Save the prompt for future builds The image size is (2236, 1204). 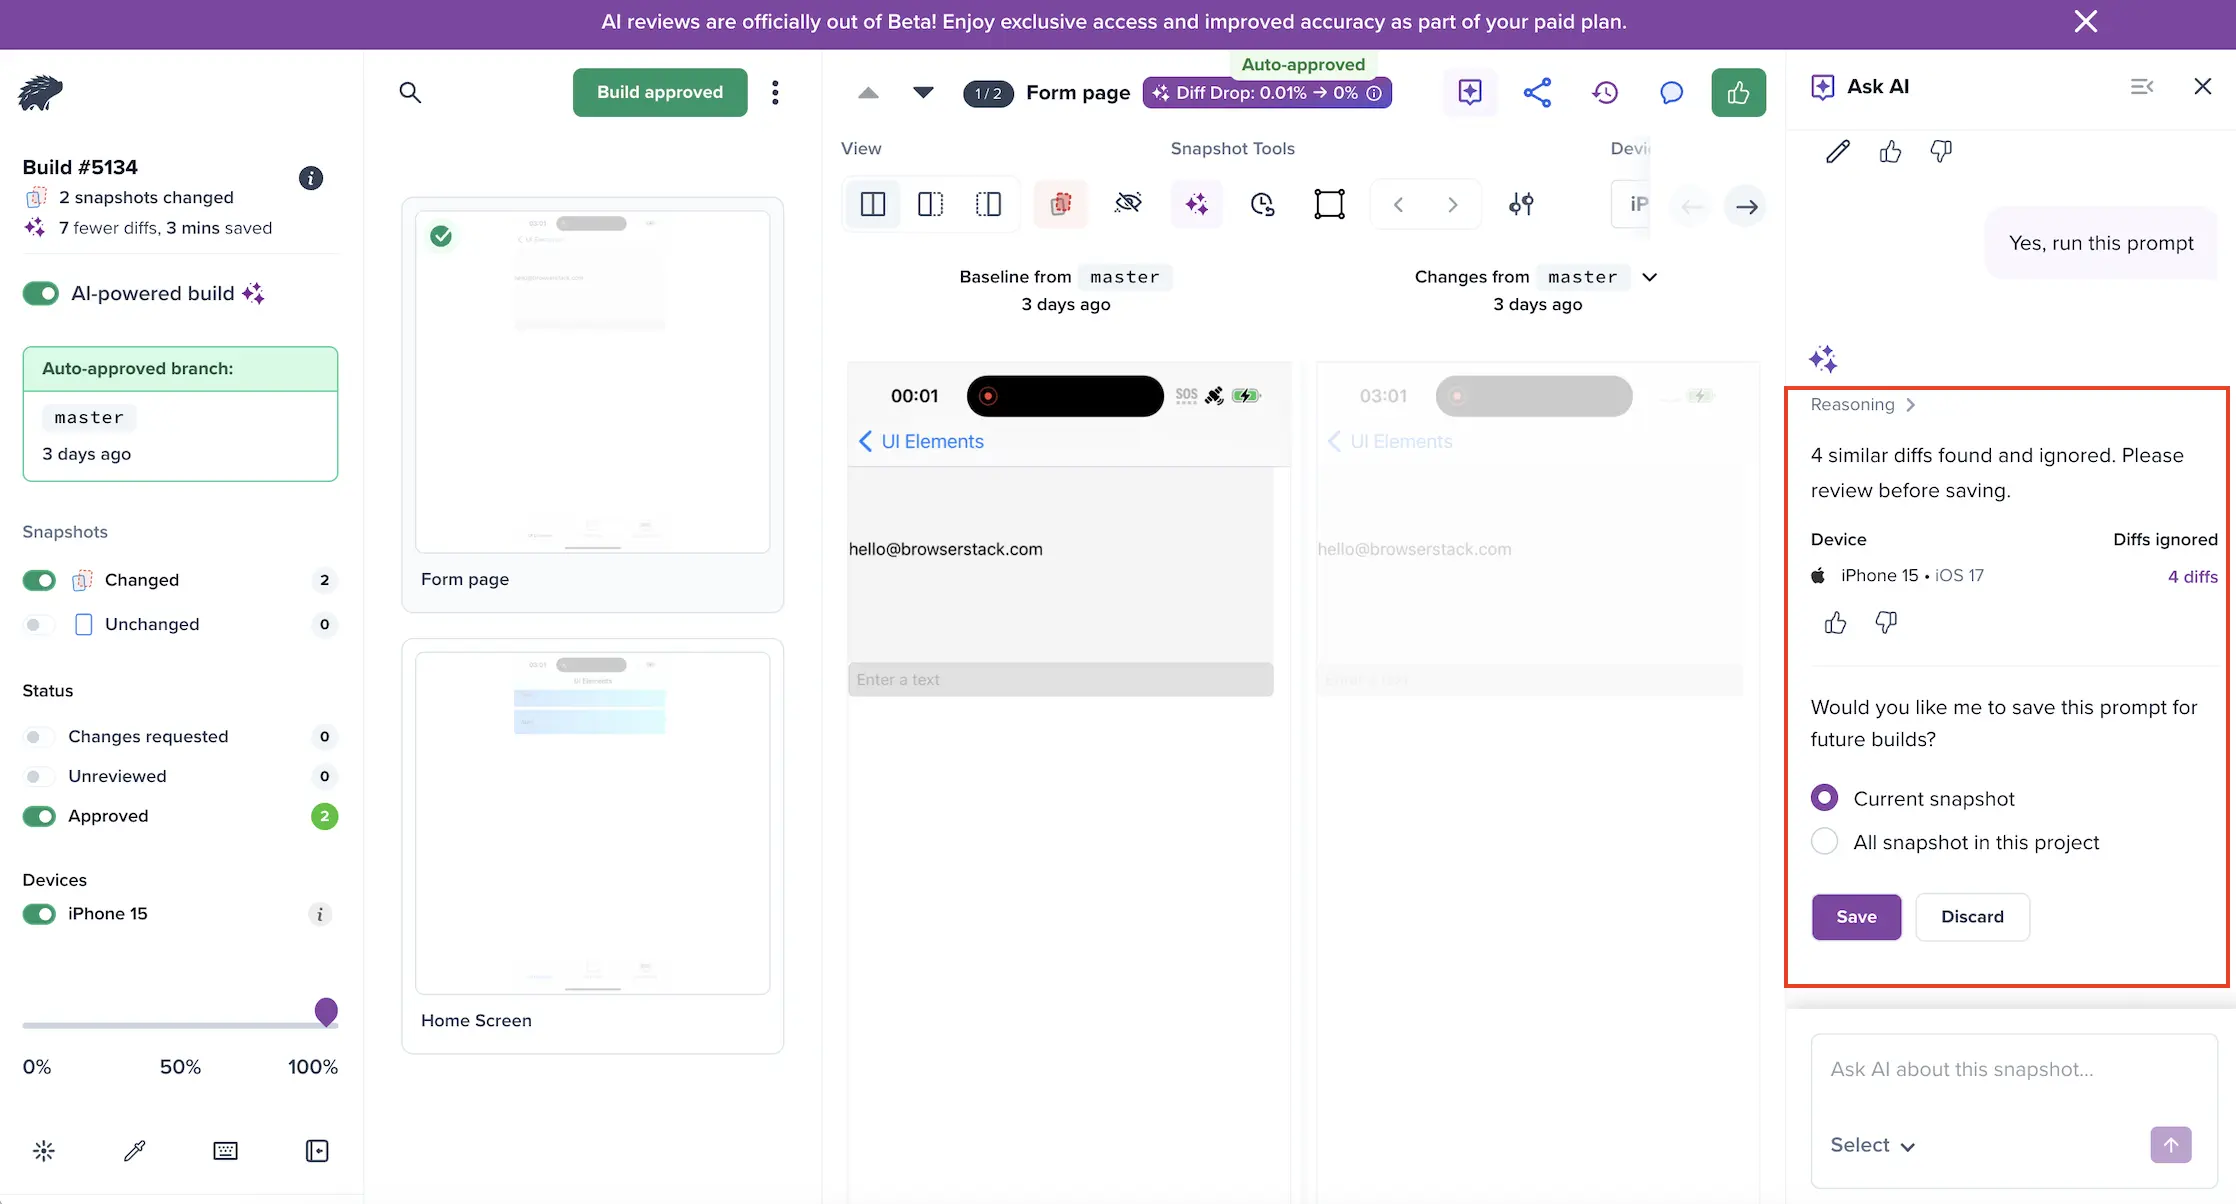click(1855, 916)
